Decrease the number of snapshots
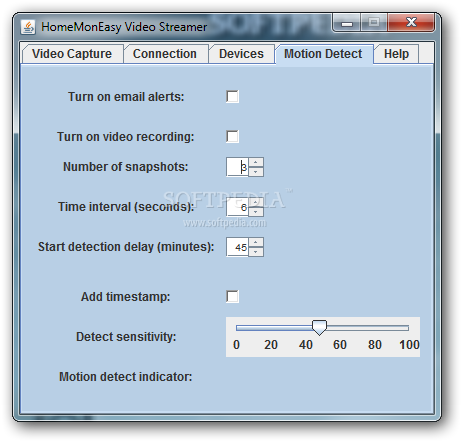Image resolution: width=462 pixels, height=442 pixels. pyautogui.click(x=256, y=172)
